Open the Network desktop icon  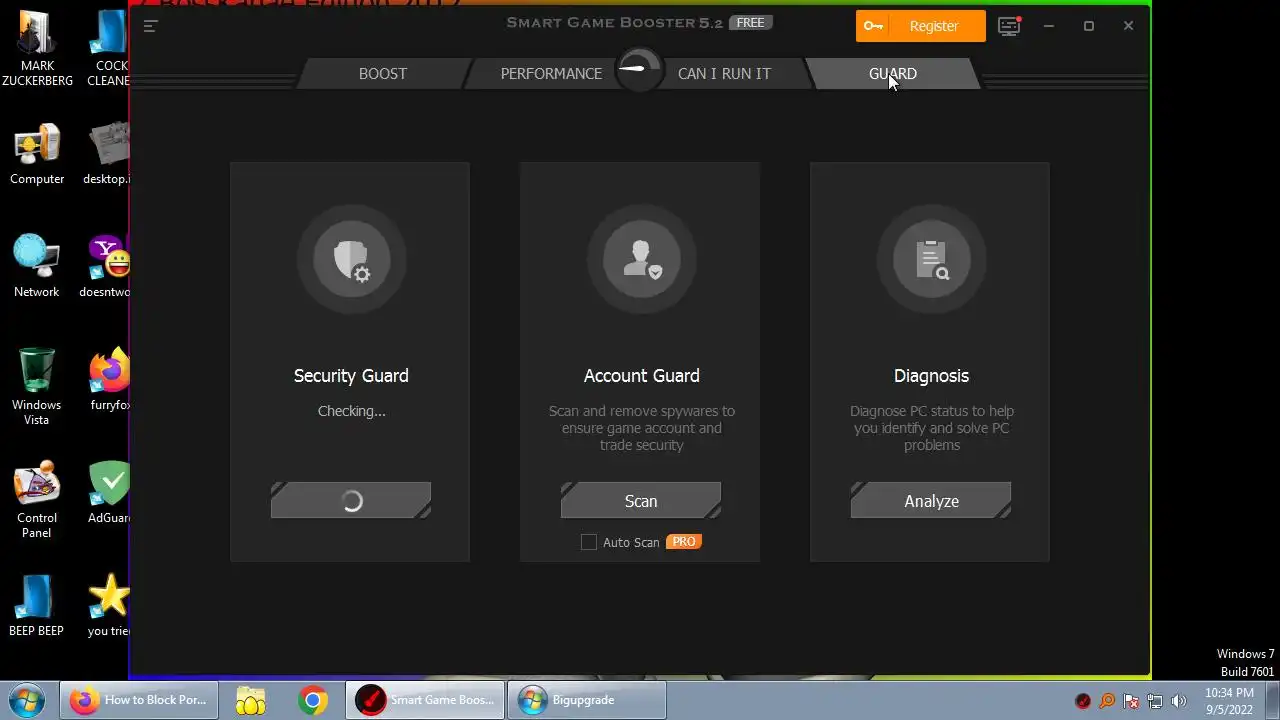coord(37,266)
